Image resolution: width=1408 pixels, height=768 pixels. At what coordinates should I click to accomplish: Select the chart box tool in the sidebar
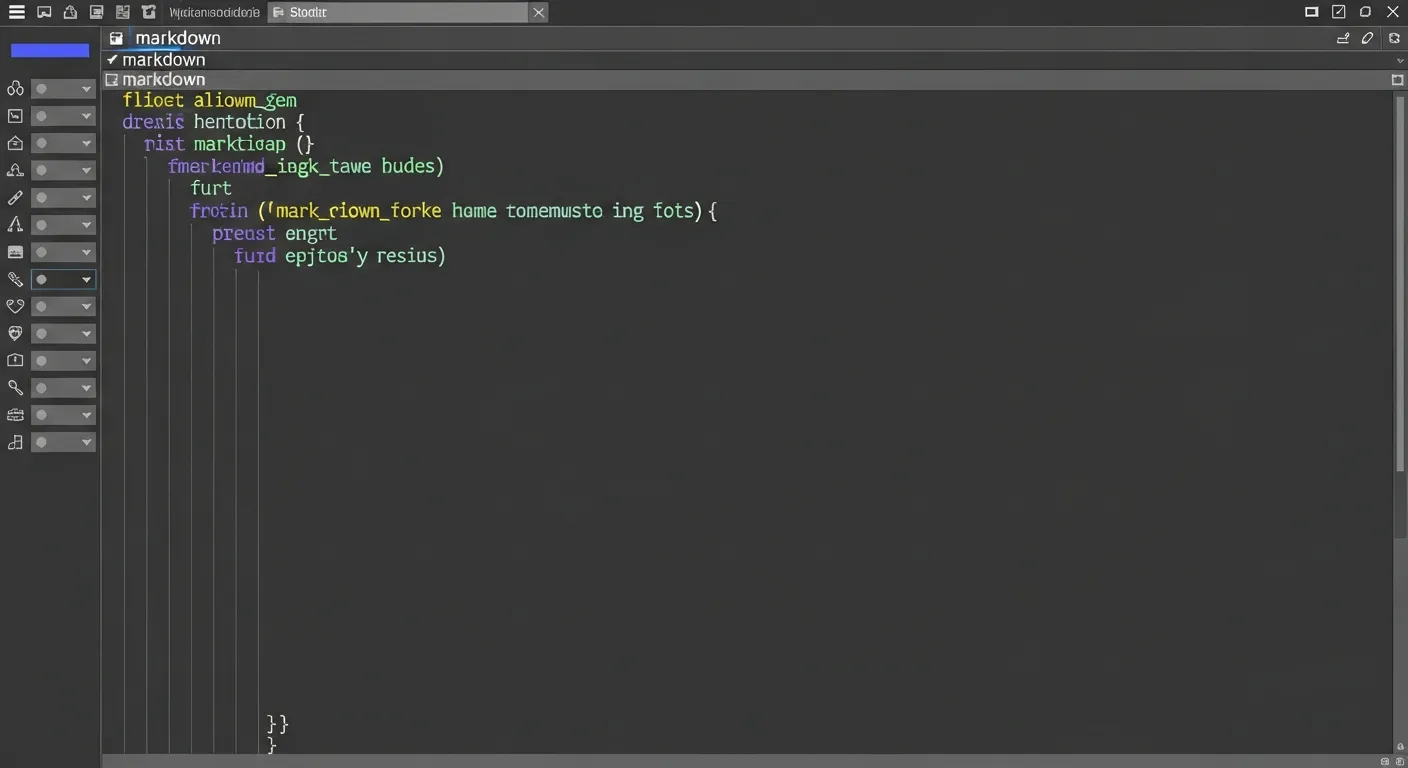(15, 116)
